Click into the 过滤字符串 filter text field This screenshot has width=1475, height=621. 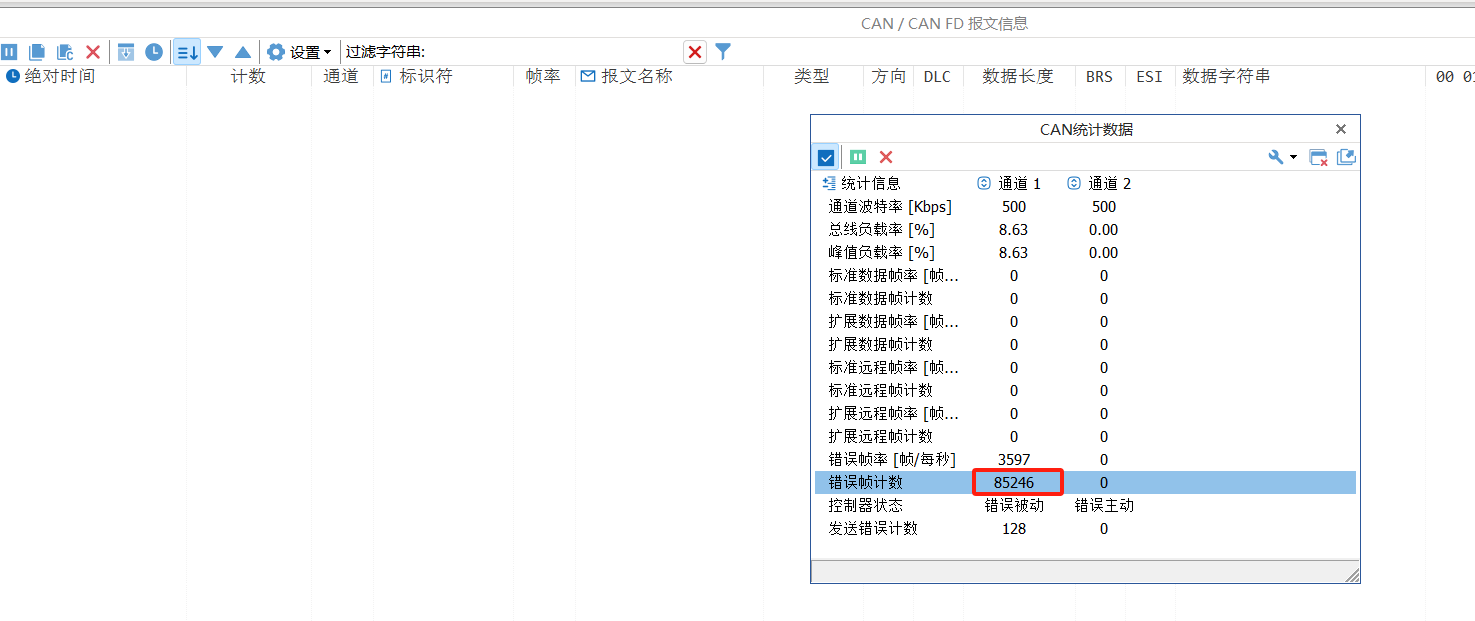coord(553,52)
